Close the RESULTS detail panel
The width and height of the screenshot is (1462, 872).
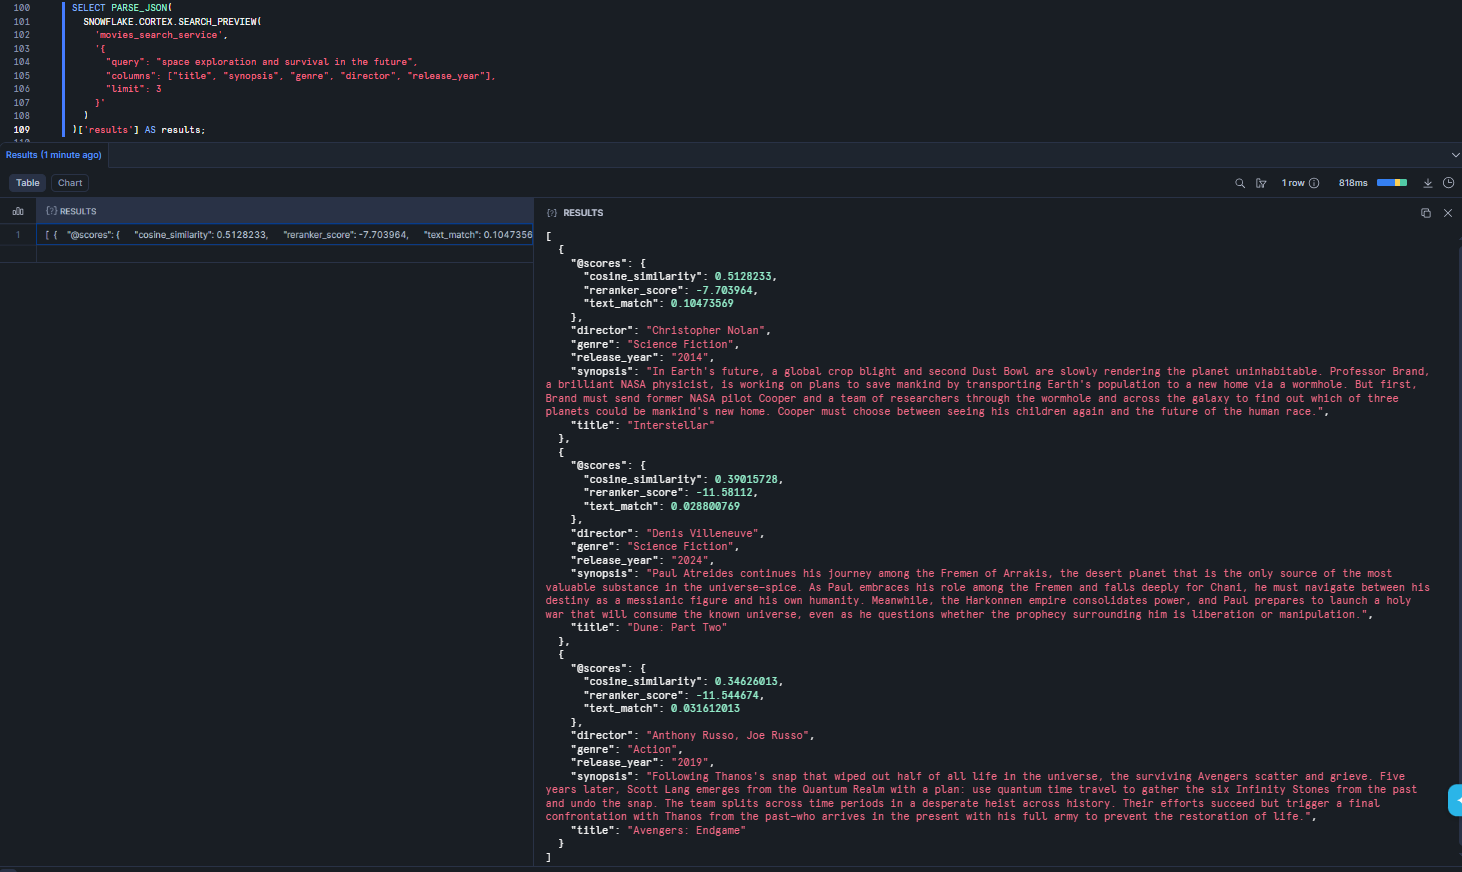pos(1447,213)
